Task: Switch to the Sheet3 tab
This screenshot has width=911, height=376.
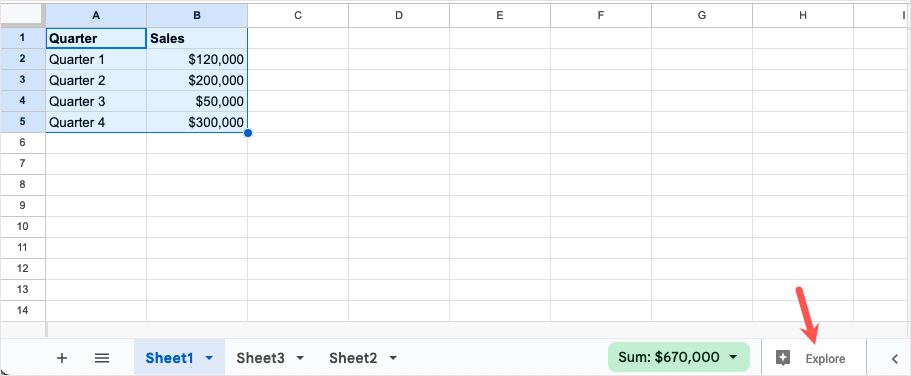Action: click(260, 358)
